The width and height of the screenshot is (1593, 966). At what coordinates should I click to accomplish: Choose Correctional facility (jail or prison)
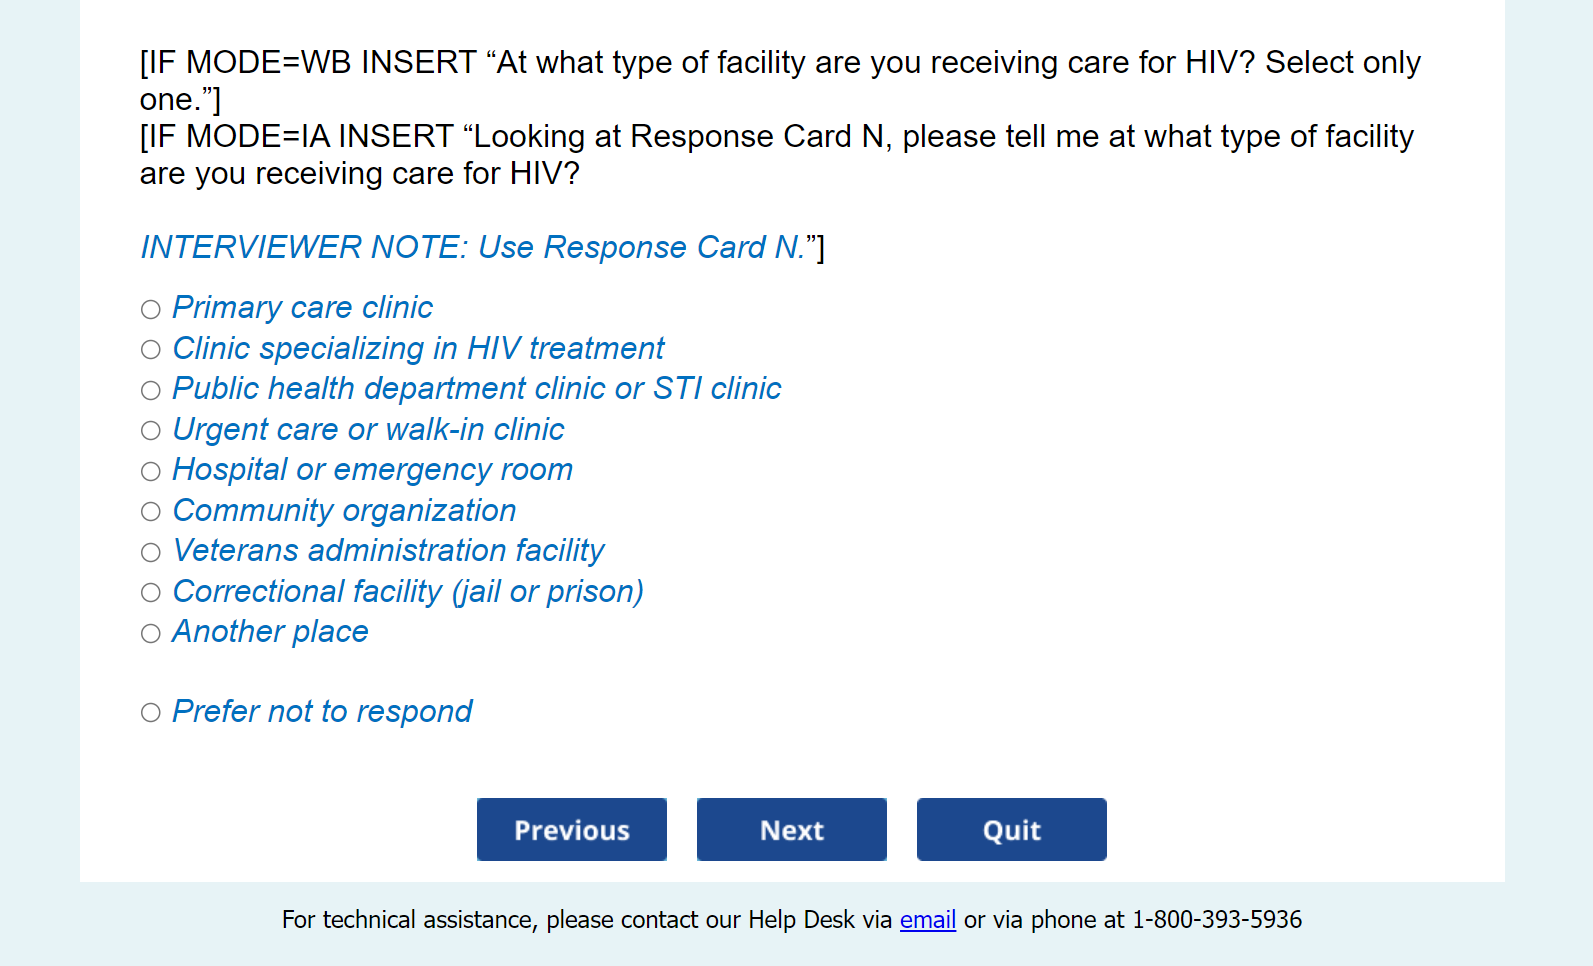pyautogui.click(x=151, y=593)
